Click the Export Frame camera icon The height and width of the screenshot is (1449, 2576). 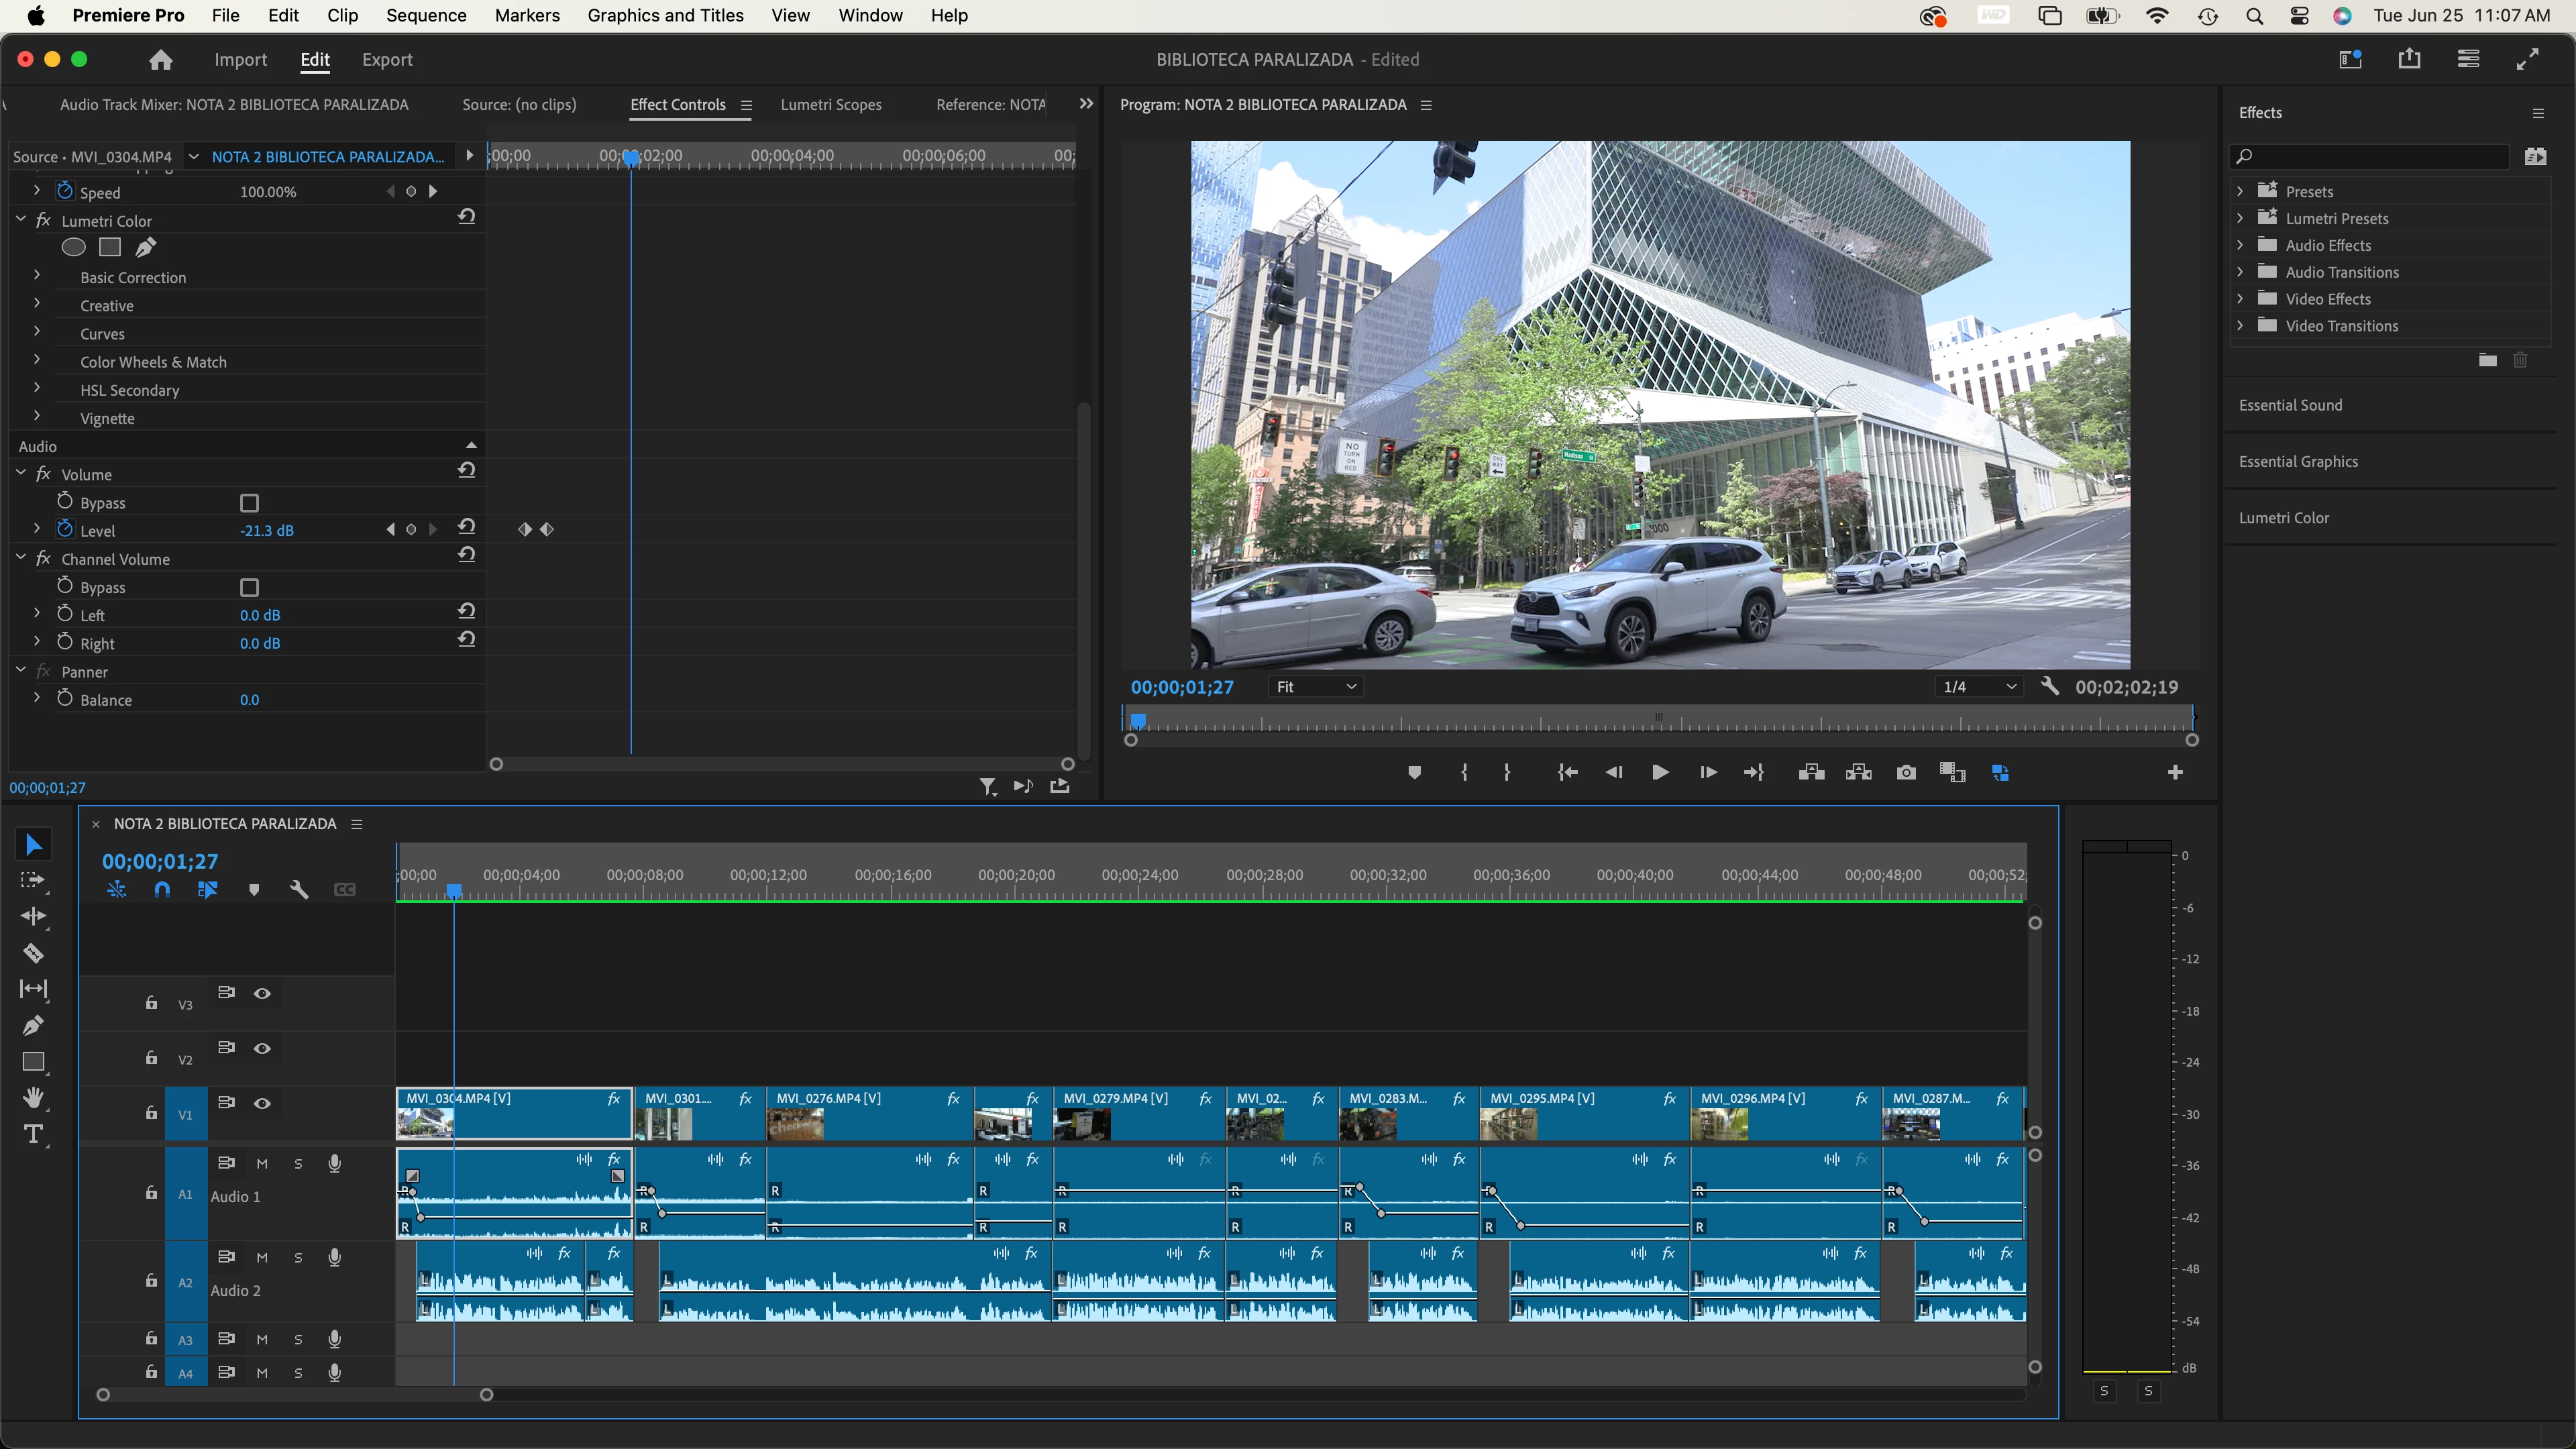[x=1906, y=772]
